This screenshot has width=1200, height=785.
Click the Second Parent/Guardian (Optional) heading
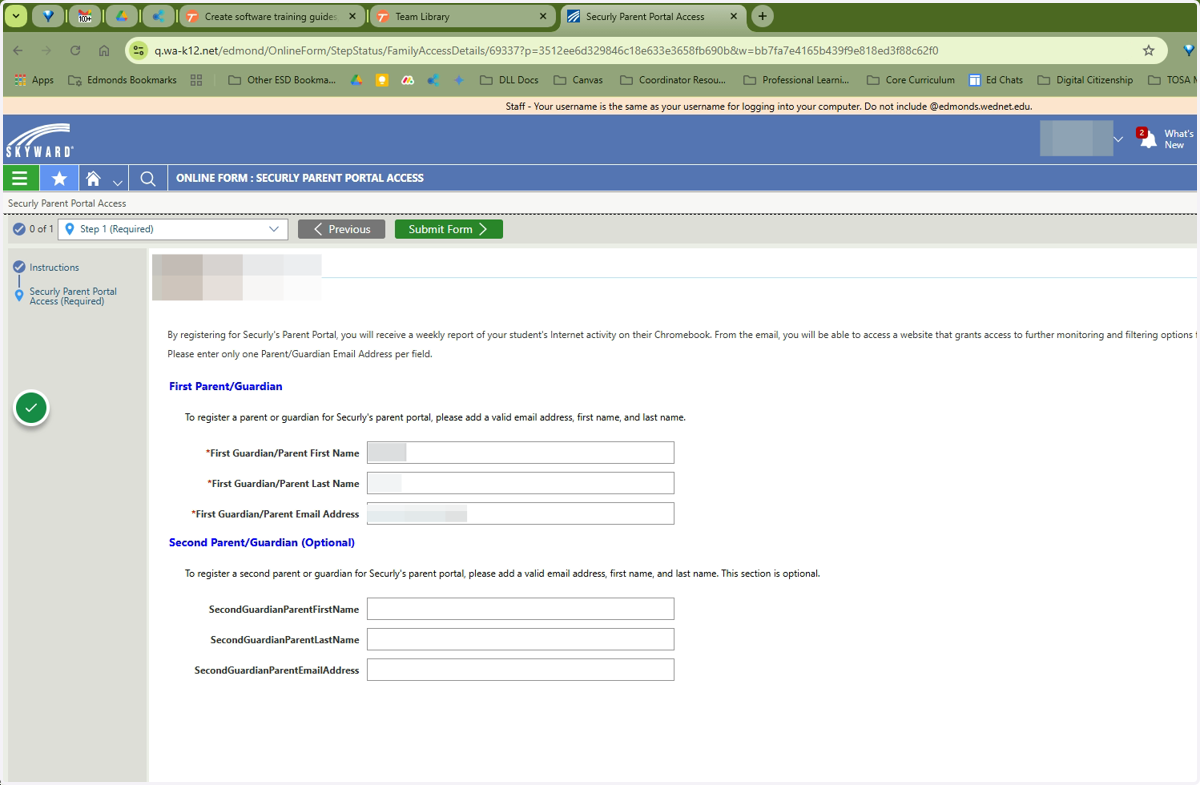coord(262,542)
